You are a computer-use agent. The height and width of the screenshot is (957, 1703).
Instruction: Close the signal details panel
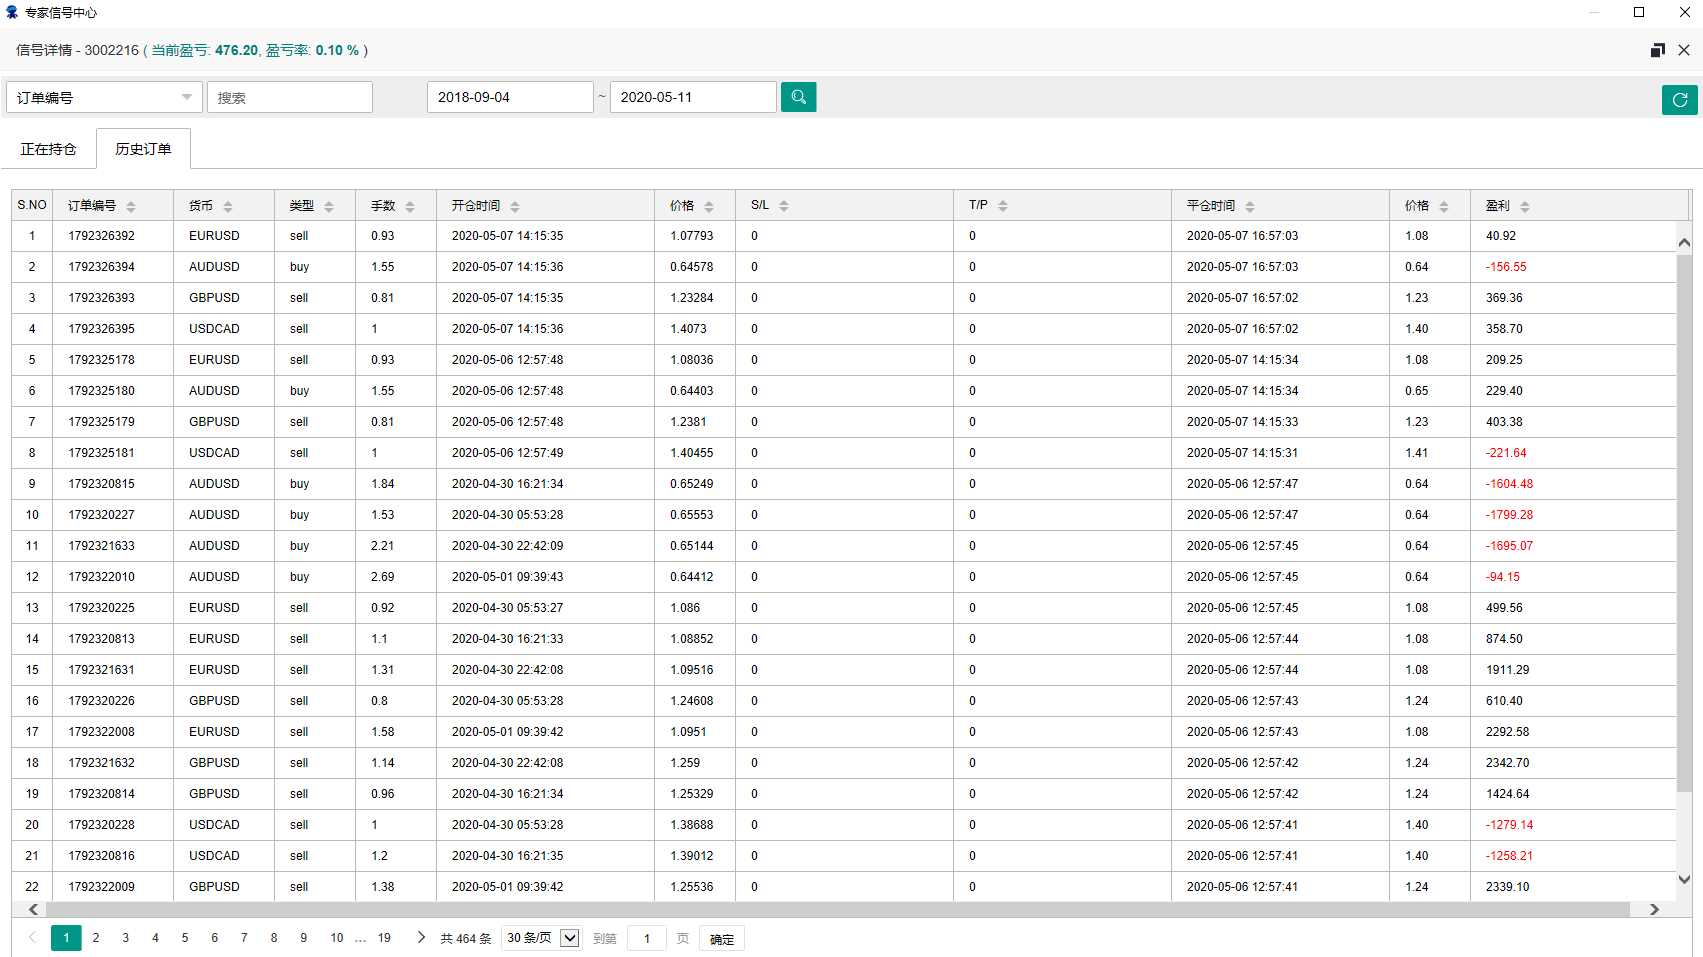[x=1684, y=50]
